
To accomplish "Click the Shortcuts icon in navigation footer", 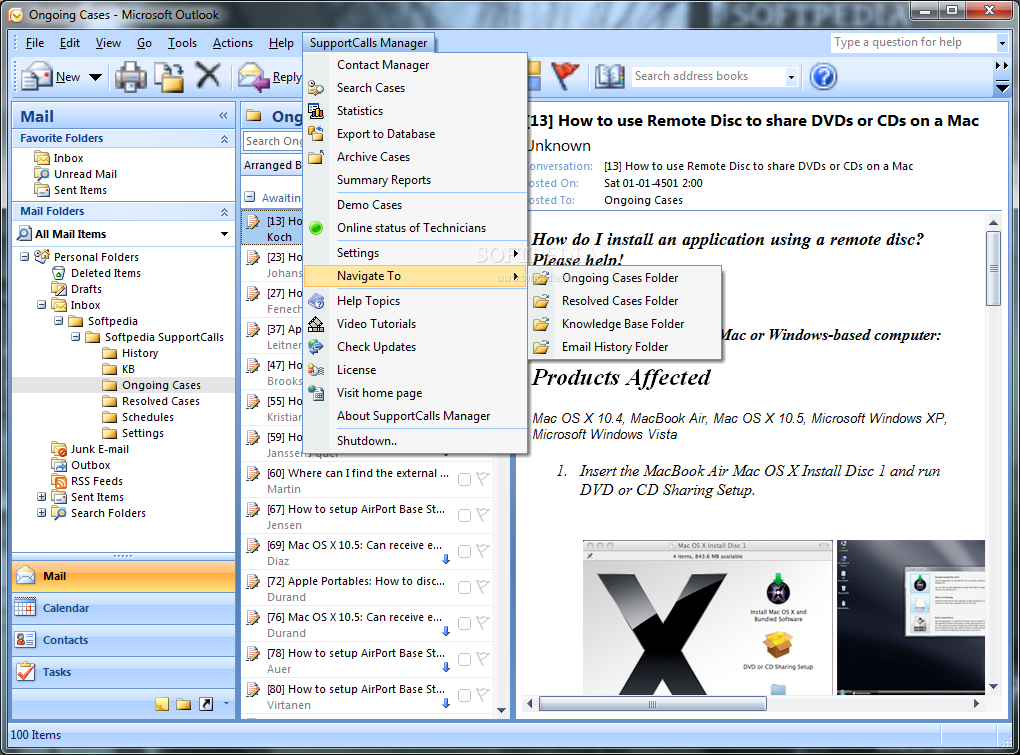I will click(x=206, y=704).
